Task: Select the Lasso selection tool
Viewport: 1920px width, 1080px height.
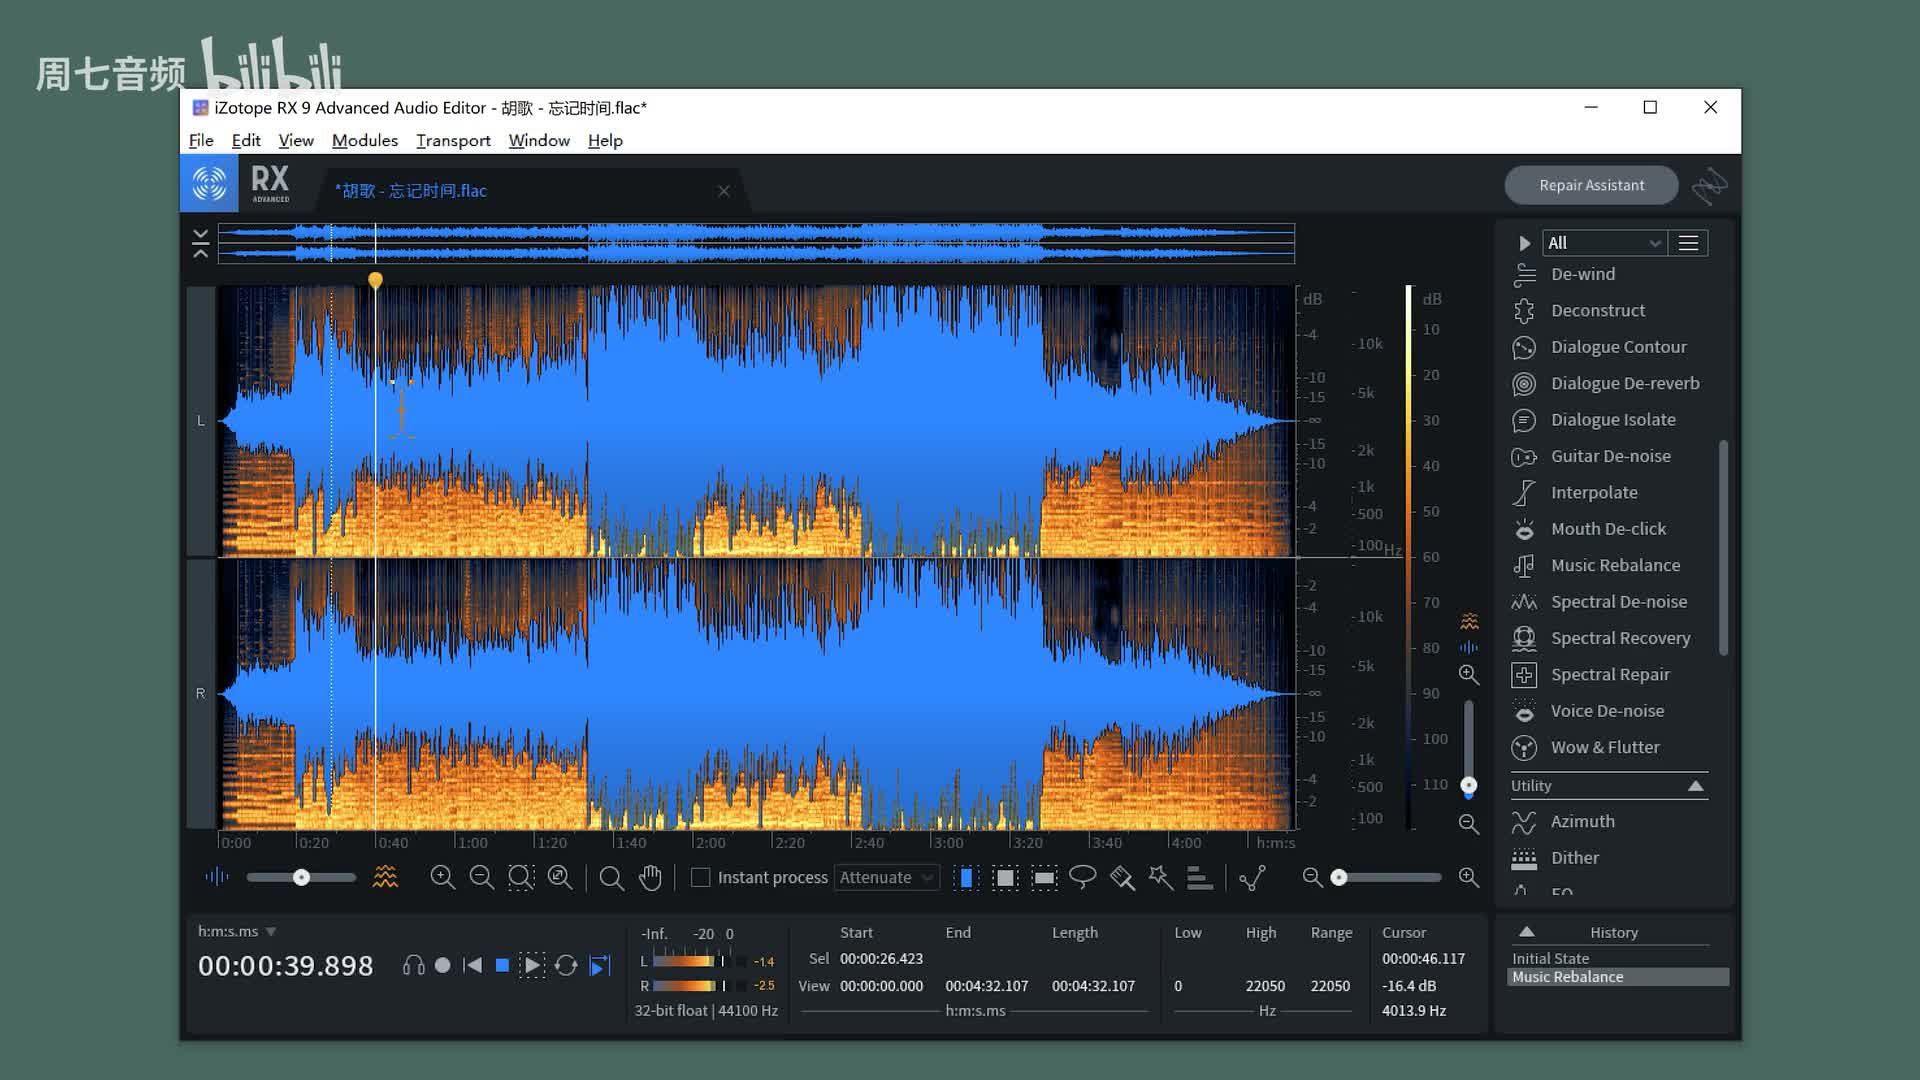Action: [1082, 877]
